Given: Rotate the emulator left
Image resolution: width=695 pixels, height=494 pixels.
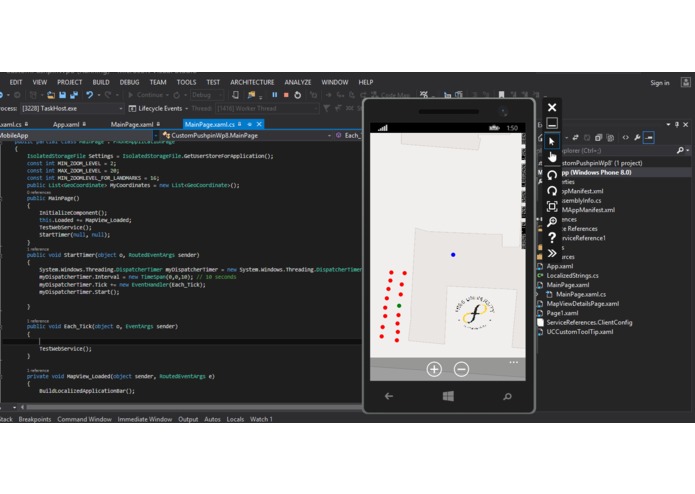Looking at the screenshot, I should [x=552, y=175].
